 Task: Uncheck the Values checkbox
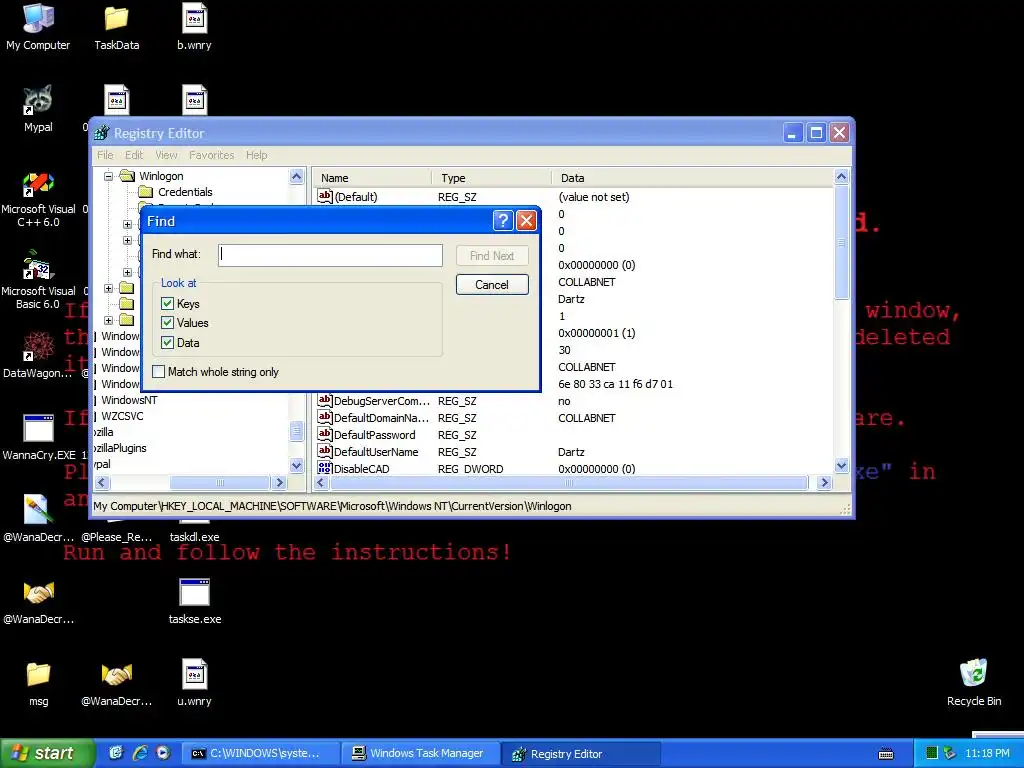(x=167, y=323)
